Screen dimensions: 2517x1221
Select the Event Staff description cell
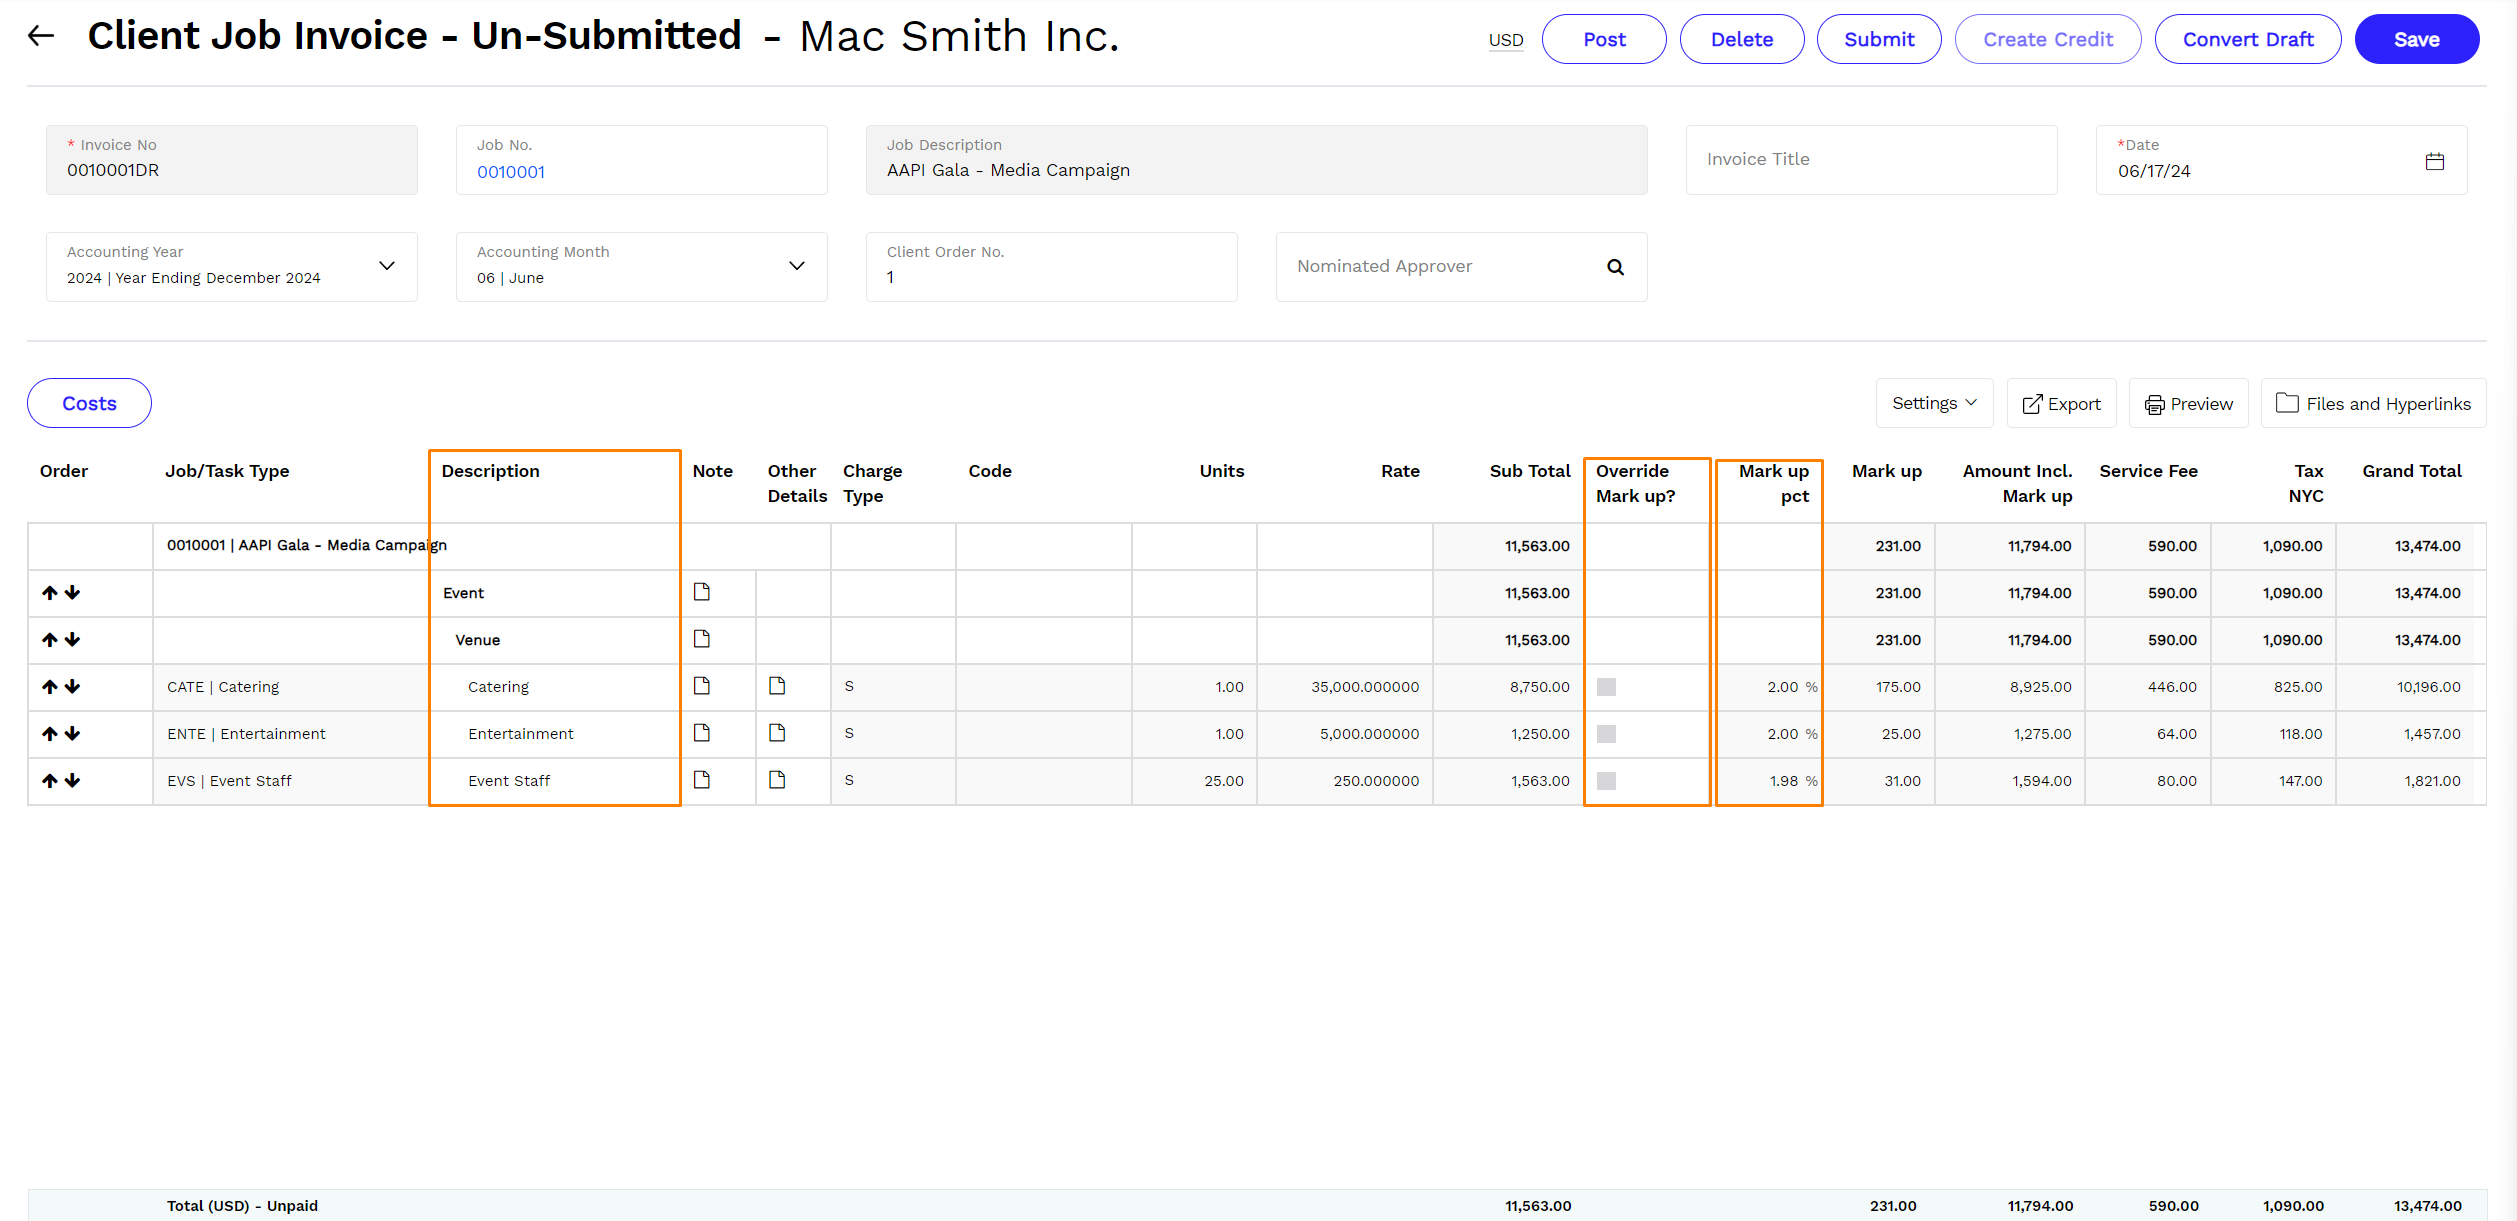(555, 781)
